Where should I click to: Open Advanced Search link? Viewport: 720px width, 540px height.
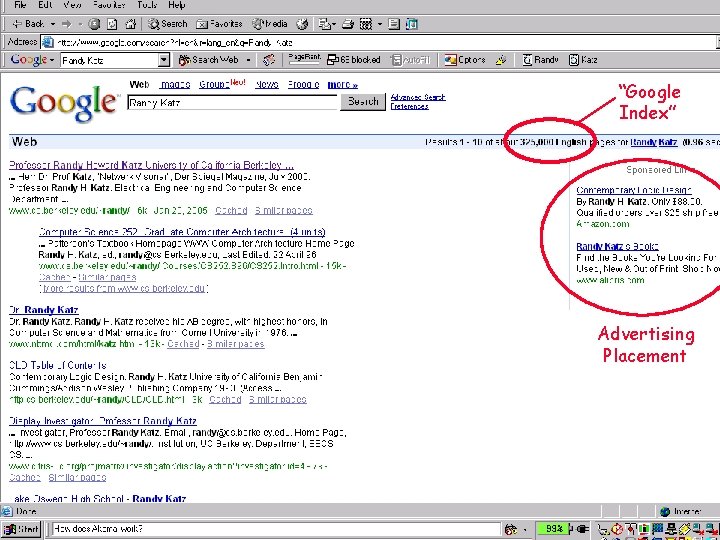coord(418,97)
